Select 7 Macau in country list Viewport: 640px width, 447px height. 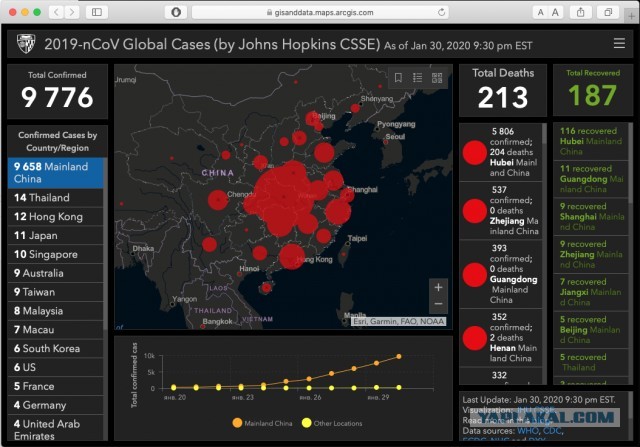click(x=56, y=329)
